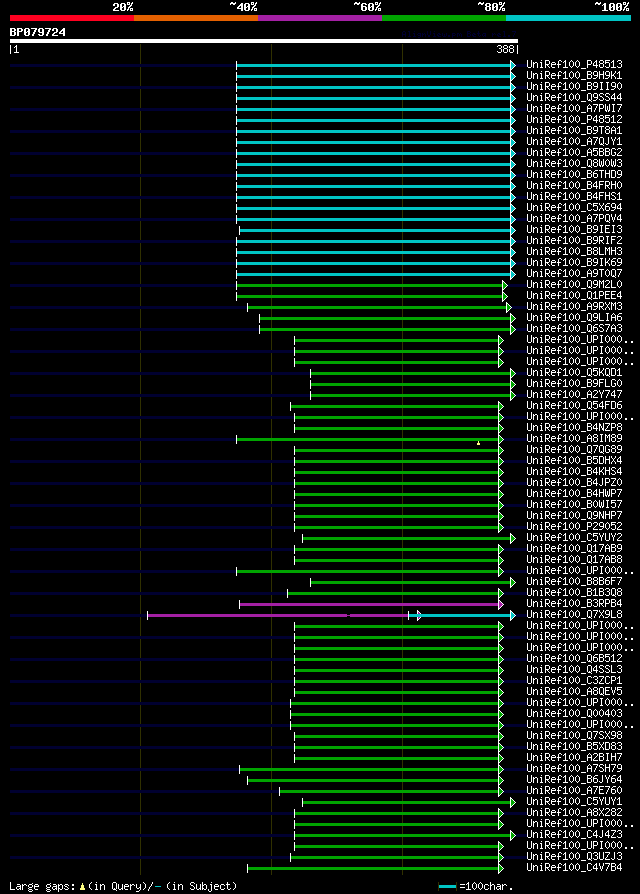Click the purple ~60% identity legend segment
640x894 pixels.
point(320,18)
